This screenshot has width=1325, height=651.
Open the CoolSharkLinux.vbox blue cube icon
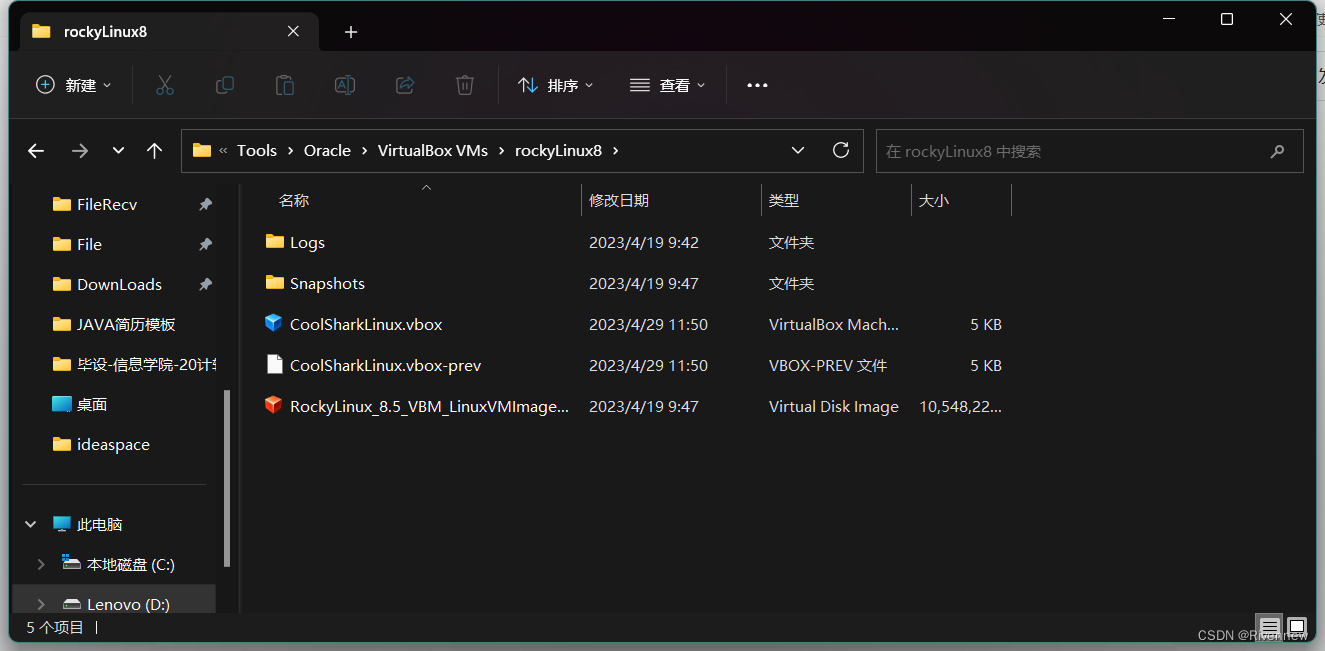[x=274, y=323]
